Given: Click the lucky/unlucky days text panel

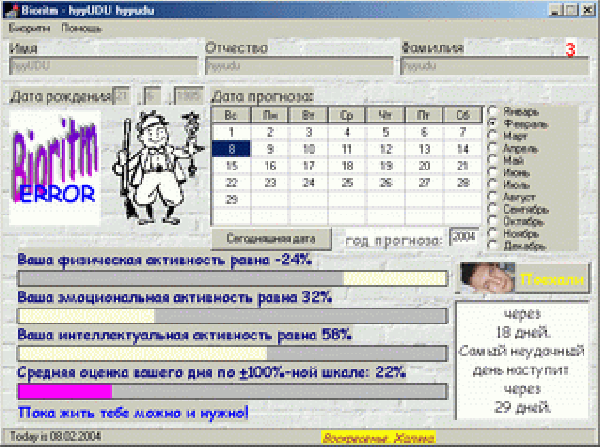Looking at the screenshot, I should point(522,361).
